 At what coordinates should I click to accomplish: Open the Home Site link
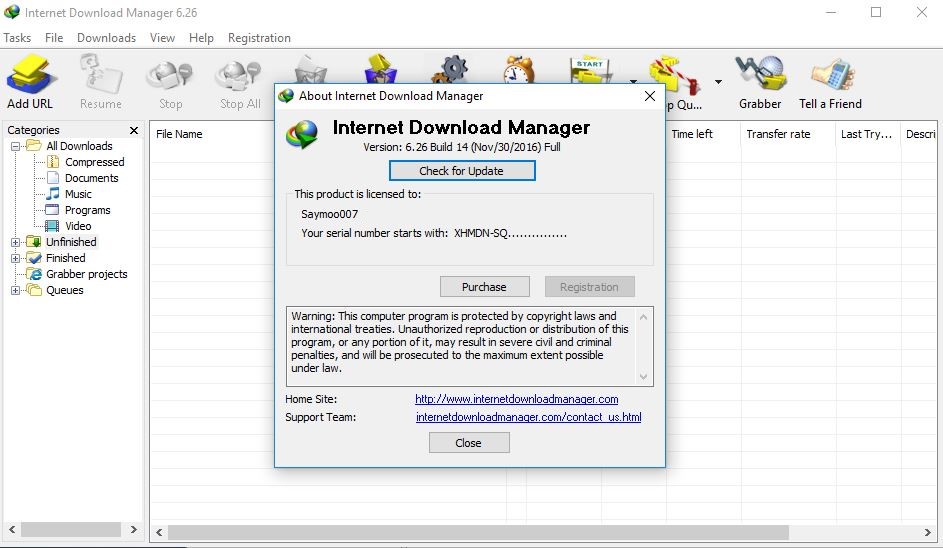click(x=517, y=399)
